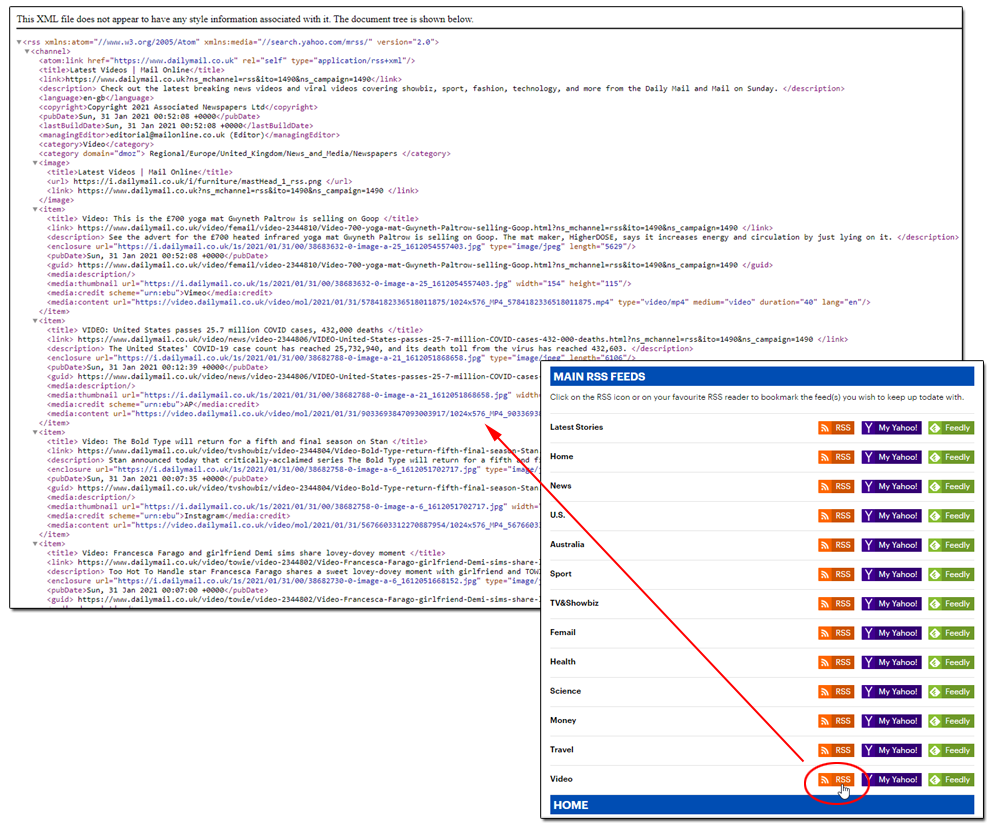This screenshot has height=829, width=1000.
Task: Open the Australia RSS feed
Action: (835, 545)
